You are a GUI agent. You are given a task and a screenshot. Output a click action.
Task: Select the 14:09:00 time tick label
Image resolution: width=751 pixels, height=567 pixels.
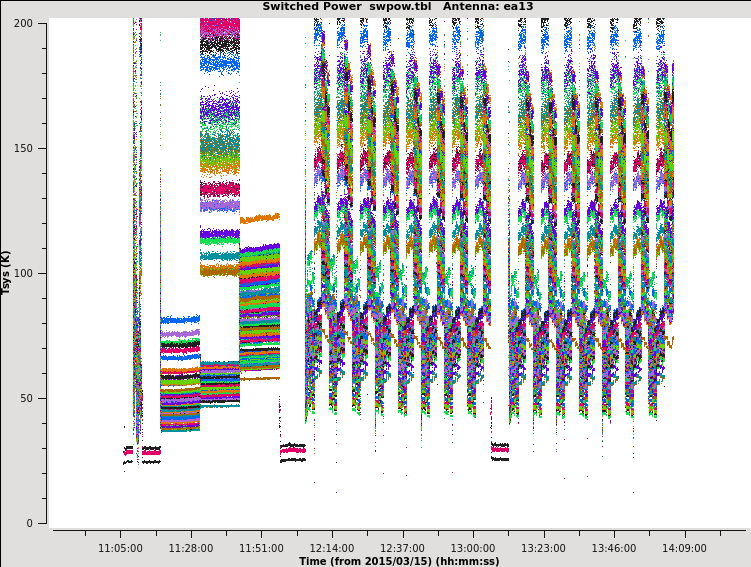point(684,548)
